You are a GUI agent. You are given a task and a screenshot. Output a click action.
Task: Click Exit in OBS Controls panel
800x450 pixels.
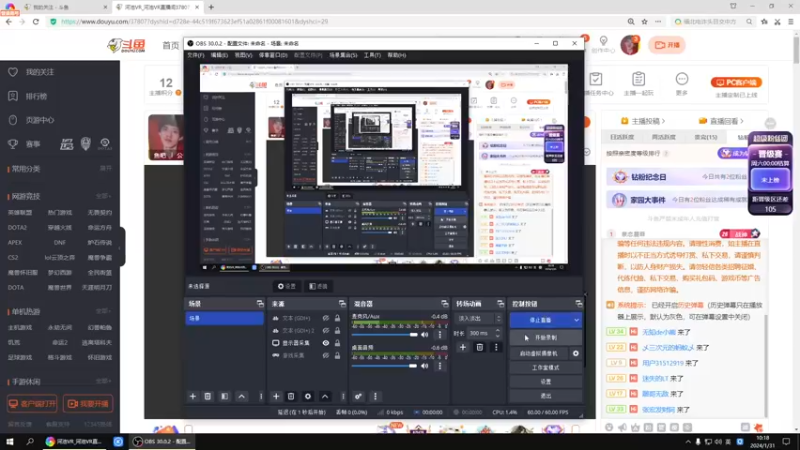[x=545, y=395]
